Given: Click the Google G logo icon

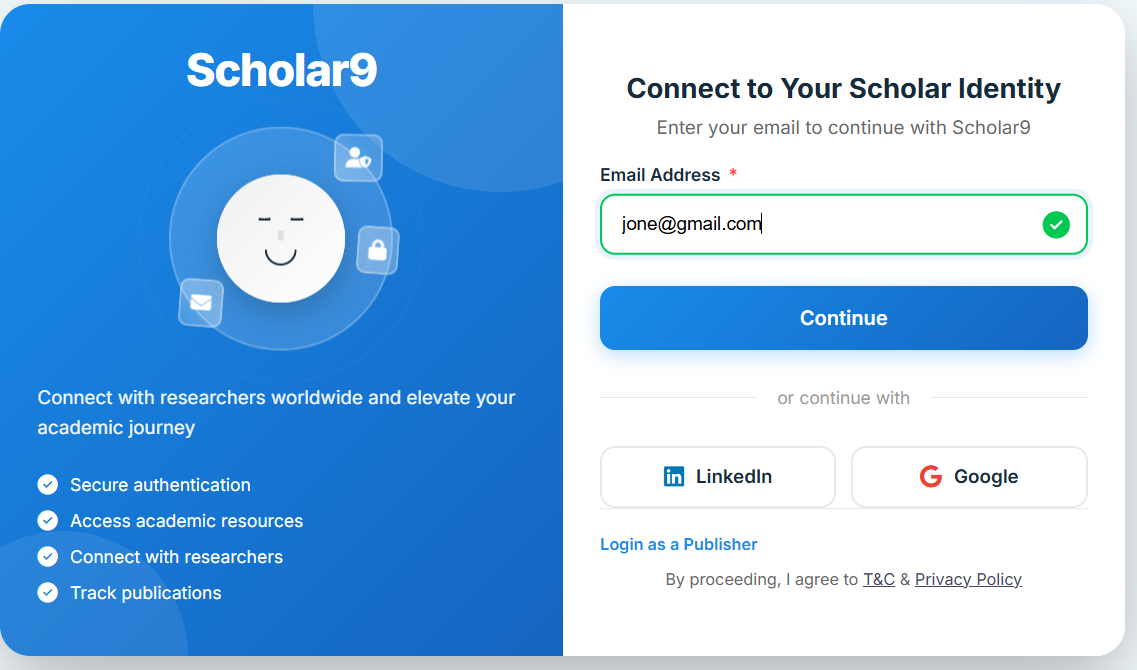Looking at the screenshot, I should (x=930, y=476).
